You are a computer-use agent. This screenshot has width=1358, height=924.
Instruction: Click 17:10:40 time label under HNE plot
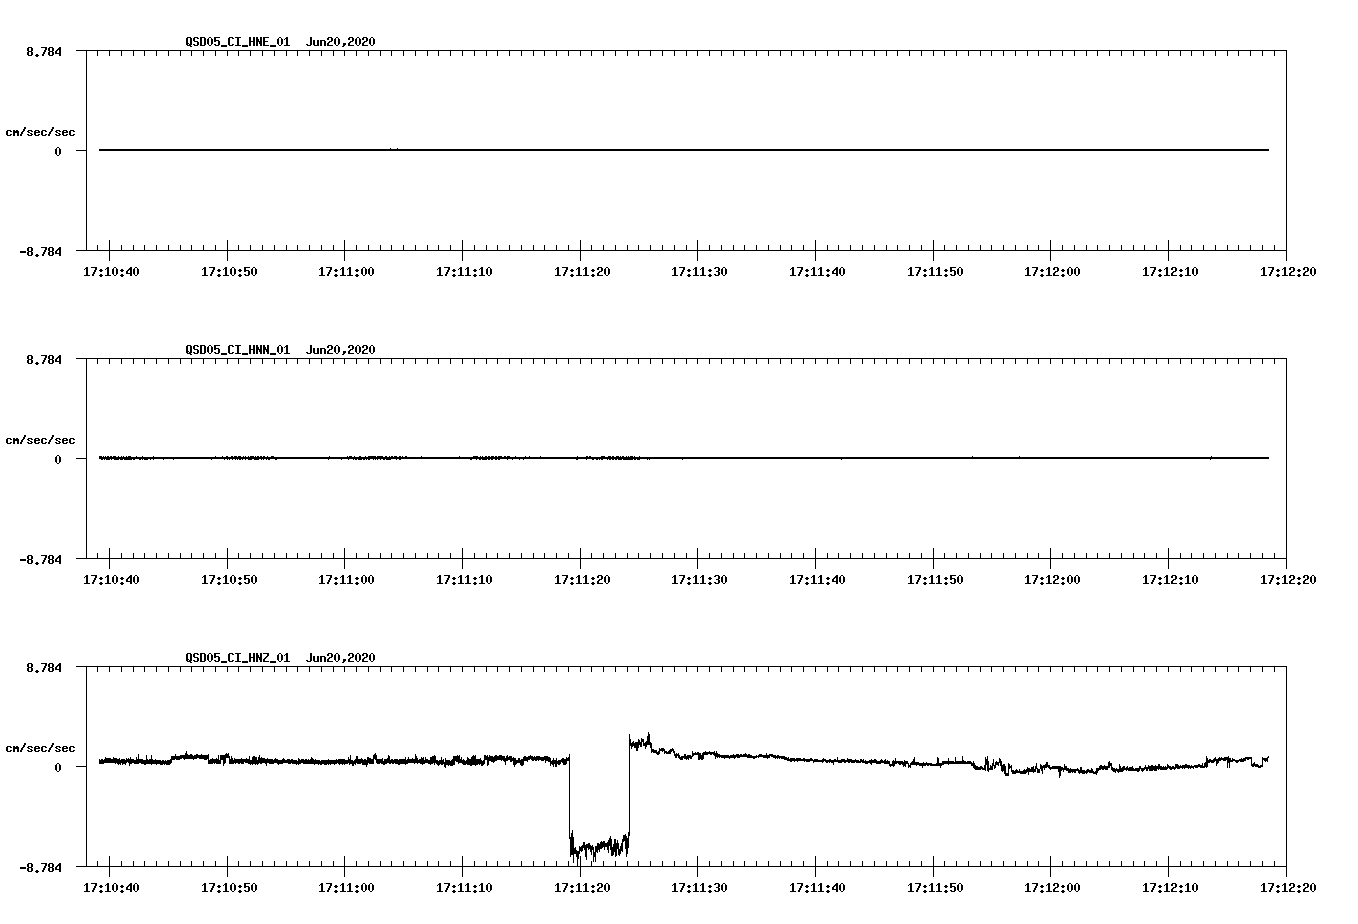(111, 271)
